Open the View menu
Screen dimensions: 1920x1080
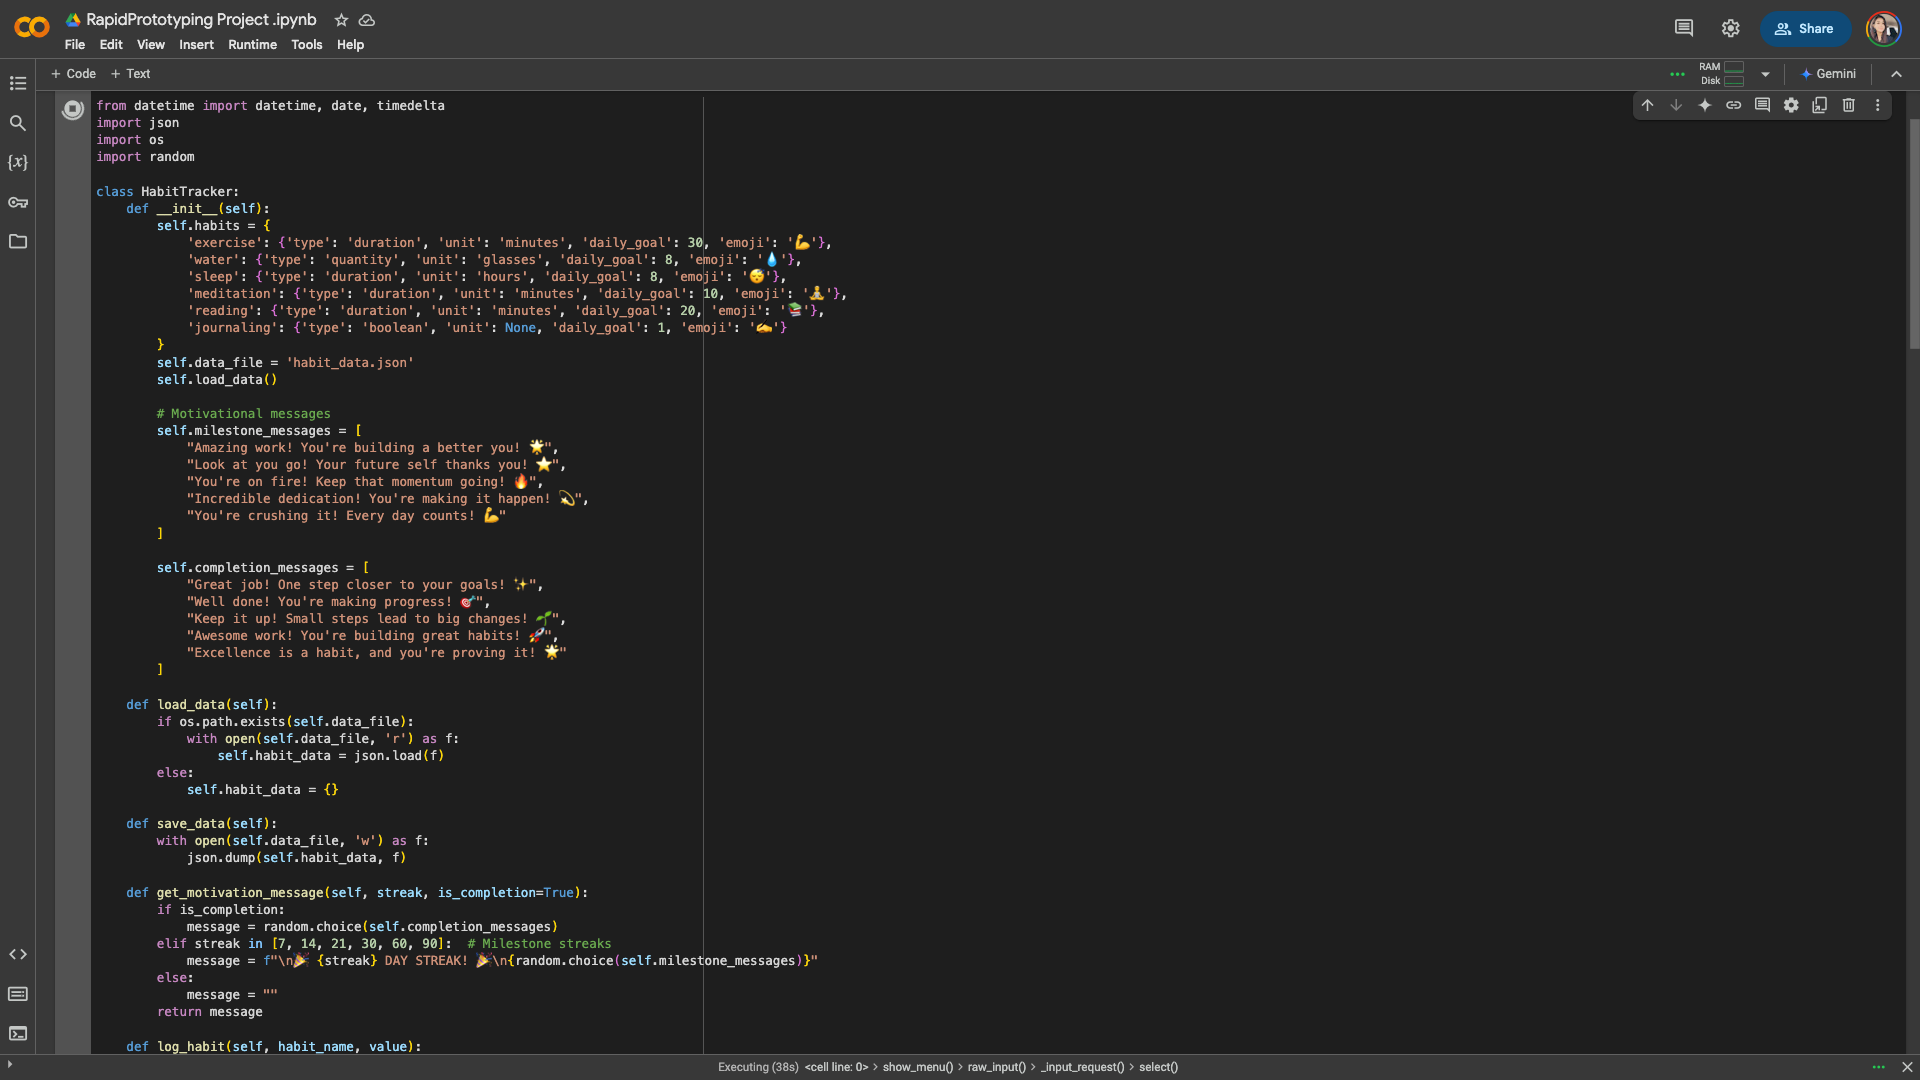151,45
